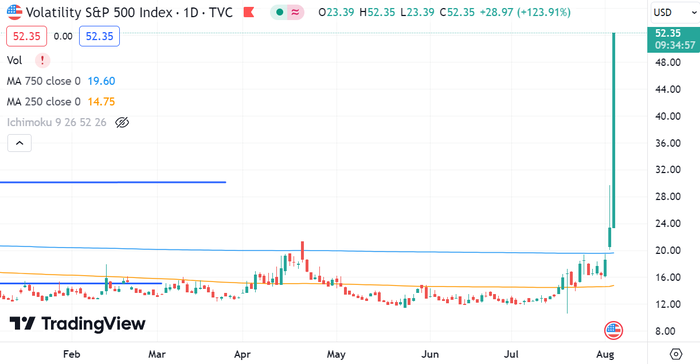Click the US flag symbol logo

click(14, 12)
